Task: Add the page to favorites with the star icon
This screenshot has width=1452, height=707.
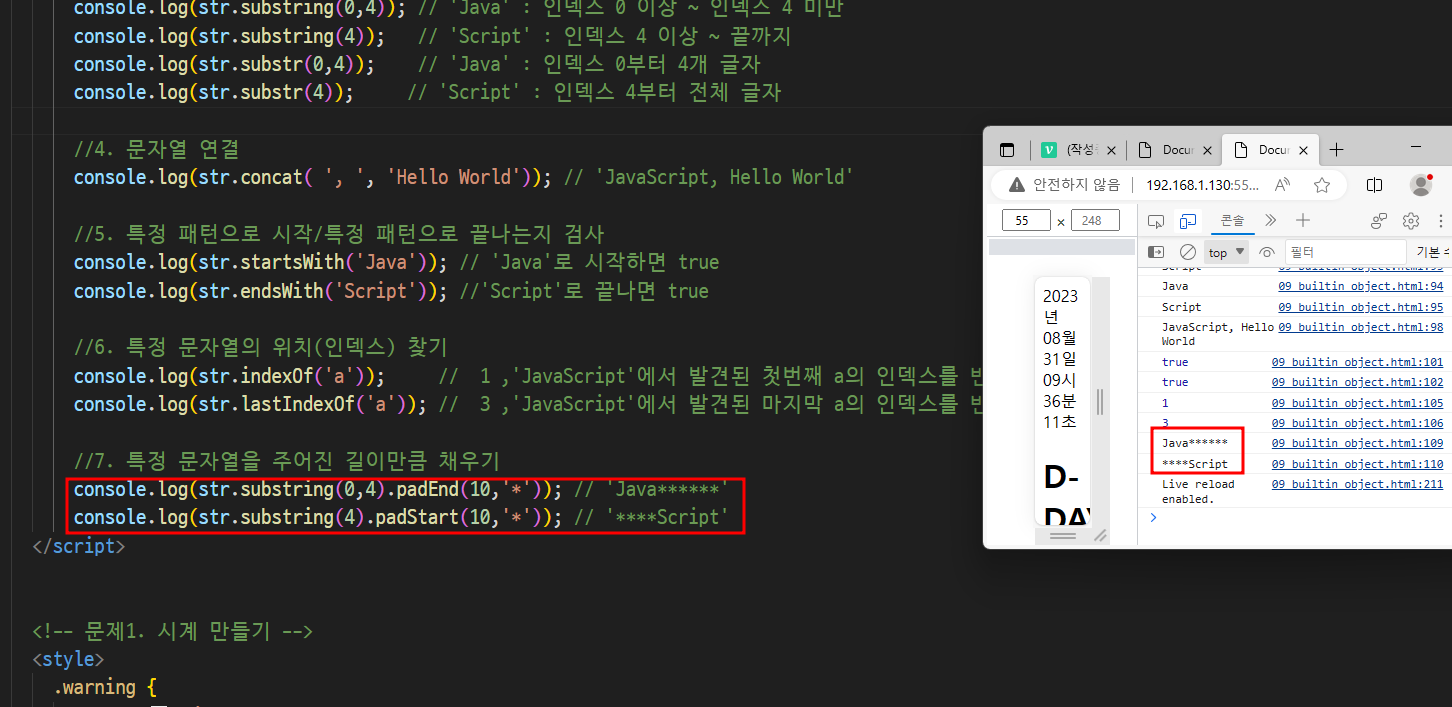Action: click(1322, 185)
